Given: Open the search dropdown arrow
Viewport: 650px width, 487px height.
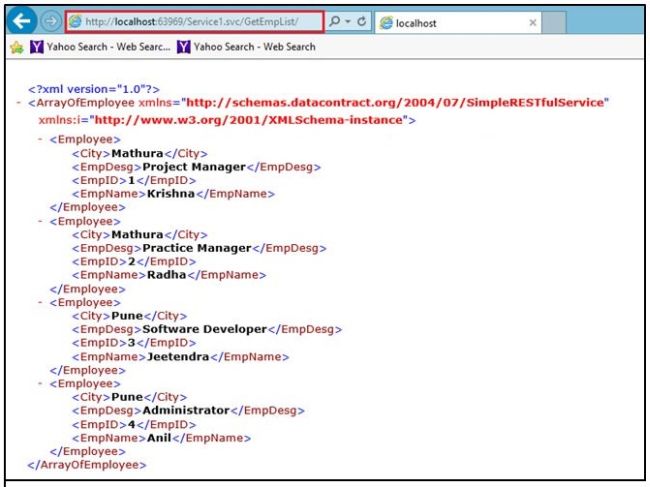Looking at the screenshot, I should [348, 21].
